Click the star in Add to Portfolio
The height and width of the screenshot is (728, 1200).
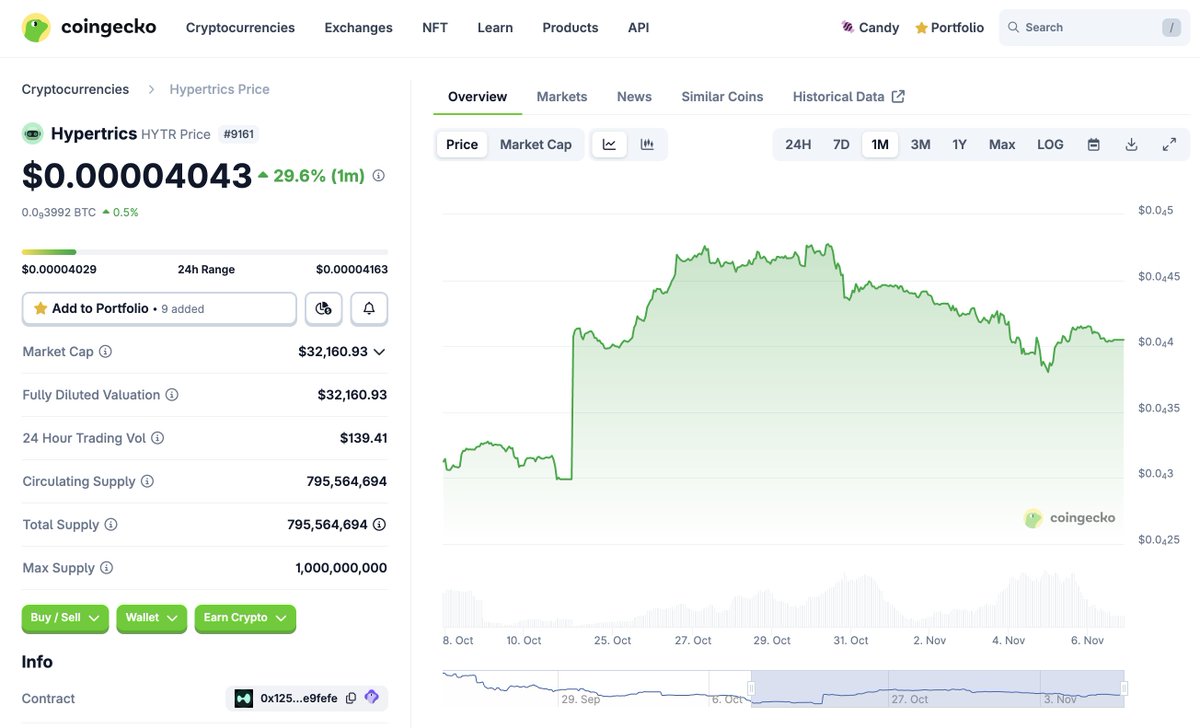[x=41, y=309]
